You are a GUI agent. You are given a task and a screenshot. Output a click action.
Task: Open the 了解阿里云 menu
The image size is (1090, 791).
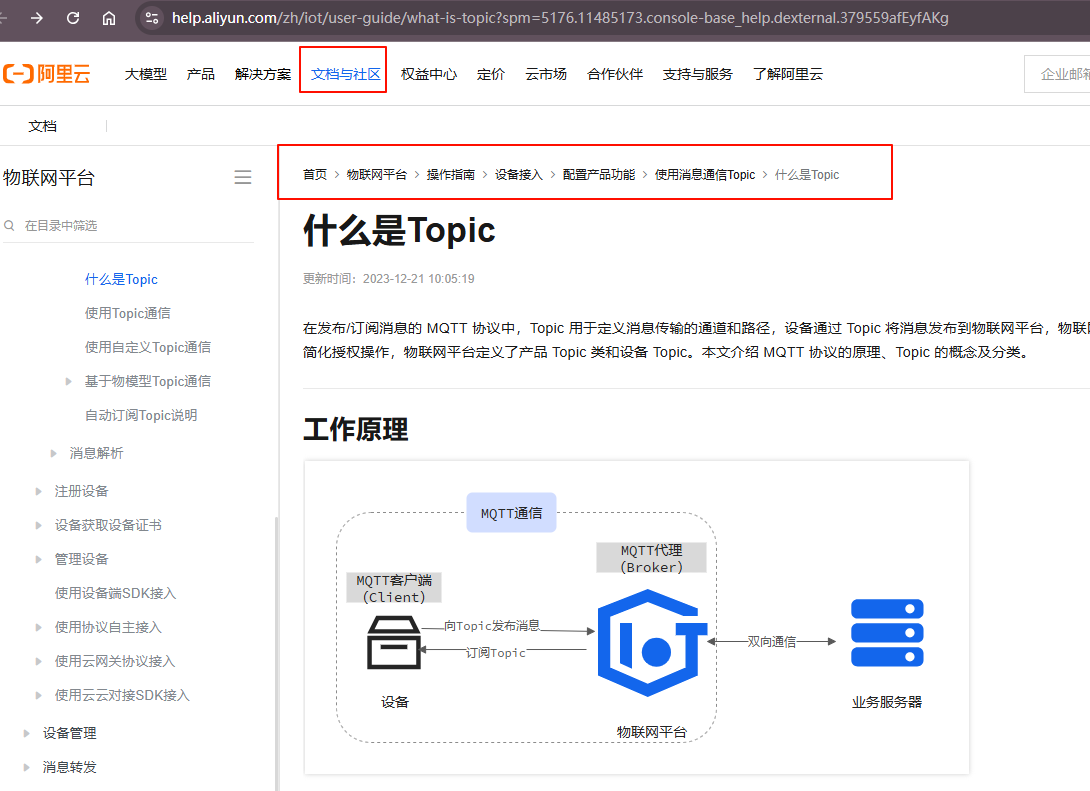coord(788,74)
